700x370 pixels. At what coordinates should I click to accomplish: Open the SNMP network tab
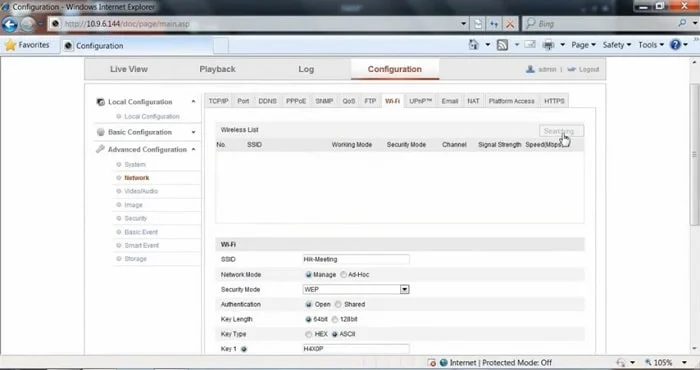click(324, 101)
